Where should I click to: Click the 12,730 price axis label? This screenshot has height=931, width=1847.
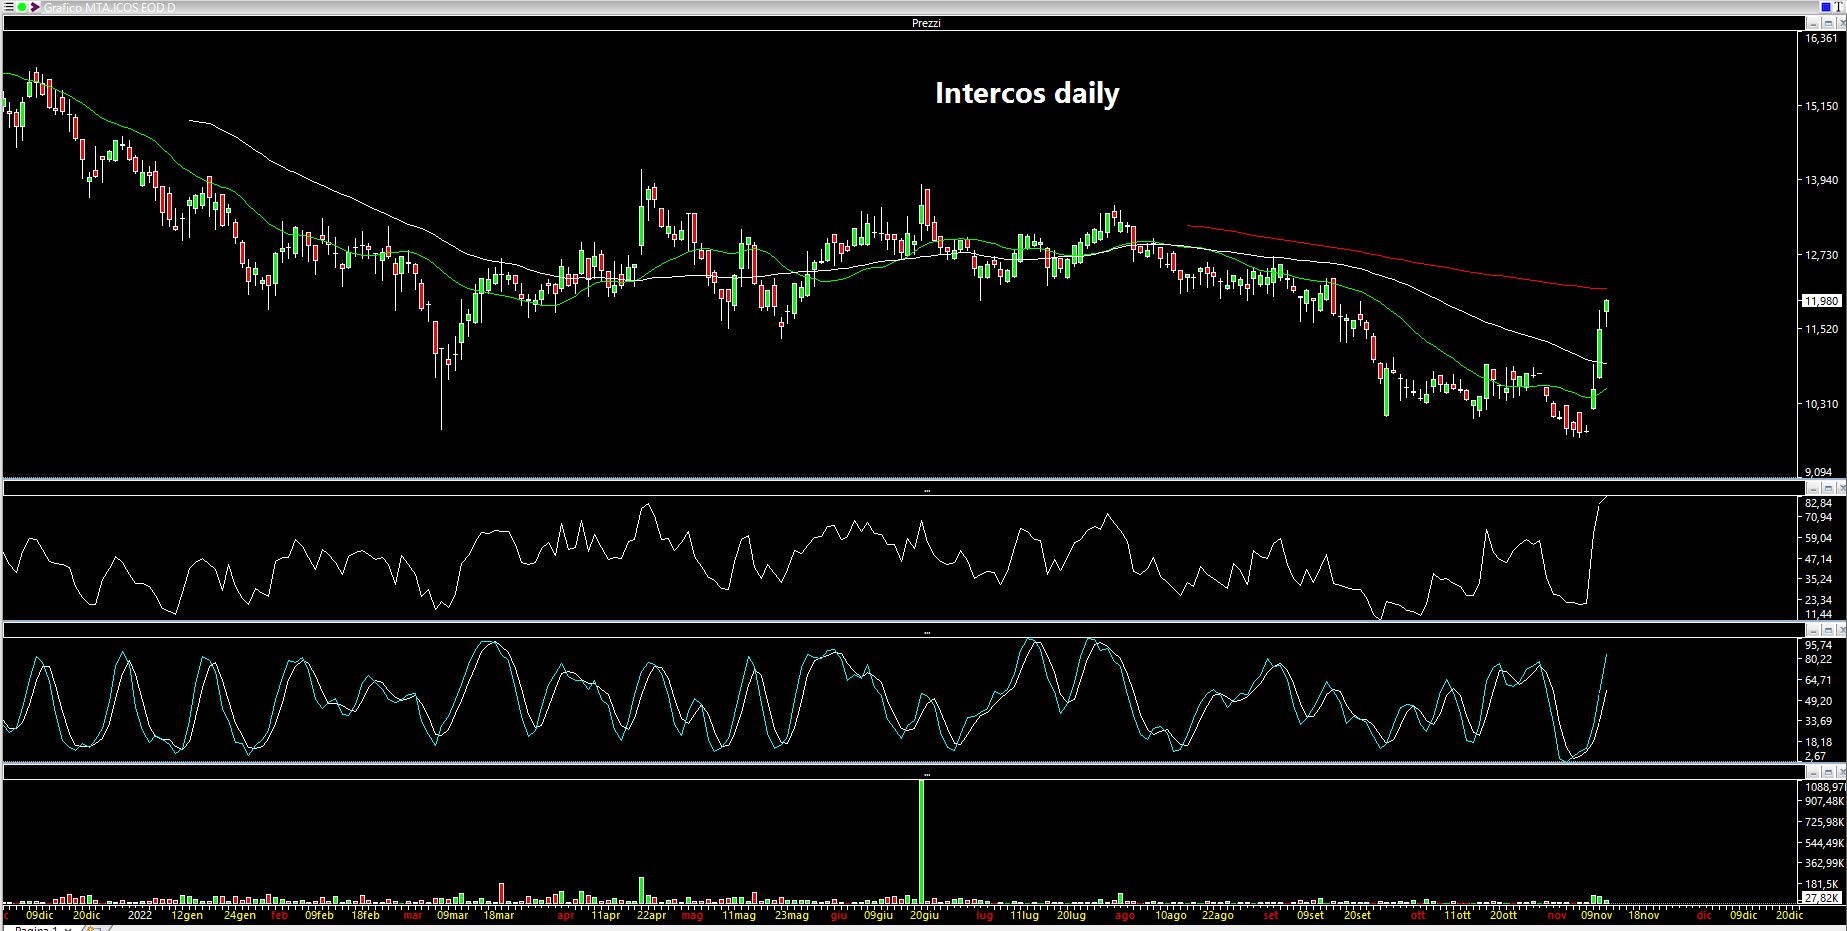(x=1822, y=255)
